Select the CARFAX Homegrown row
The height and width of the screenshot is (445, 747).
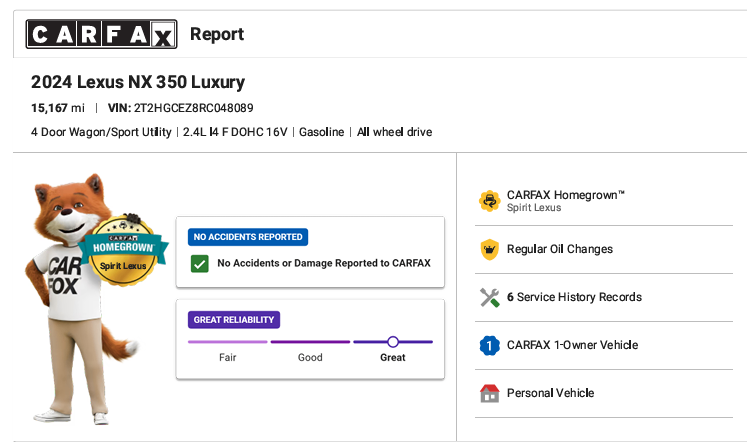click(604, 201)
